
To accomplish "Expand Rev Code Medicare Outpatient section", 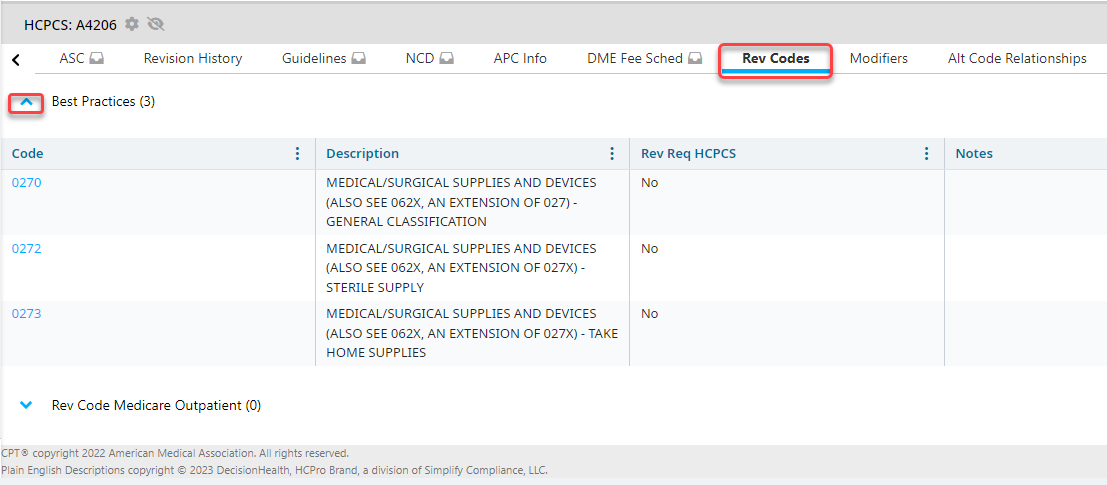I will pyautogui.click(x=27, y=406).
